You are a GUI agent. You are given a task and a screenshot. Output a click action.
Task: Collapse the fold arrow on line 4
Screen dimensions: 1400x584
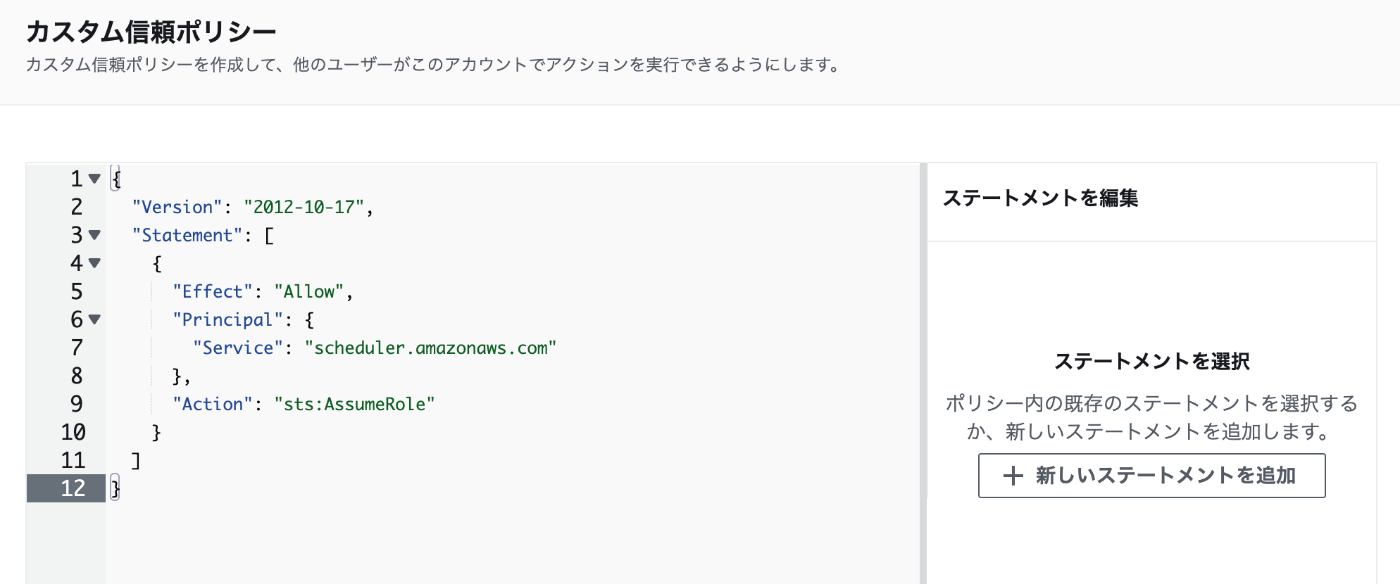point(94,263)
